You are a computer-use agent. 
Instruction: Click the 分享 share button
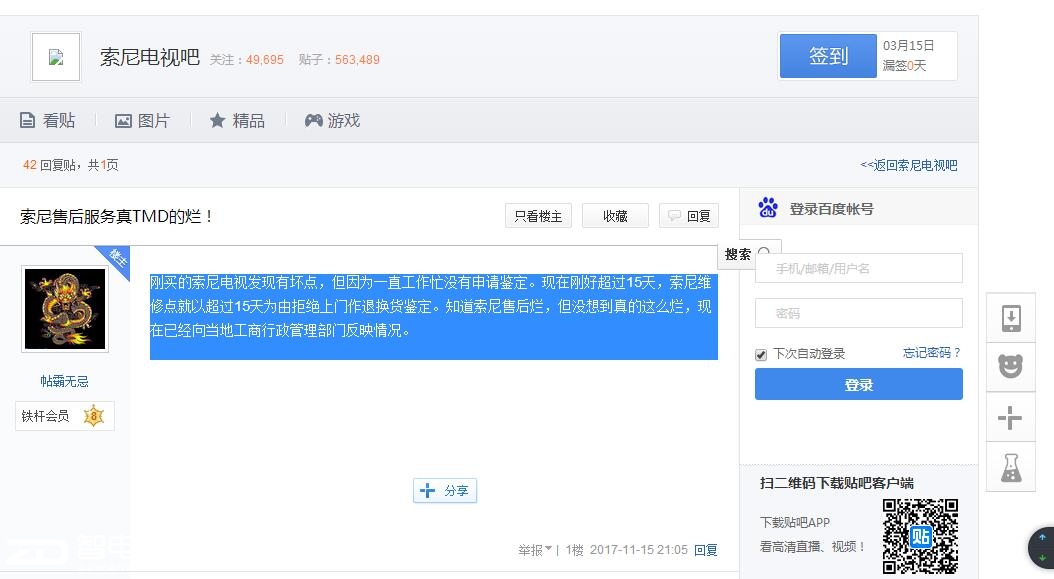(445, 491)
